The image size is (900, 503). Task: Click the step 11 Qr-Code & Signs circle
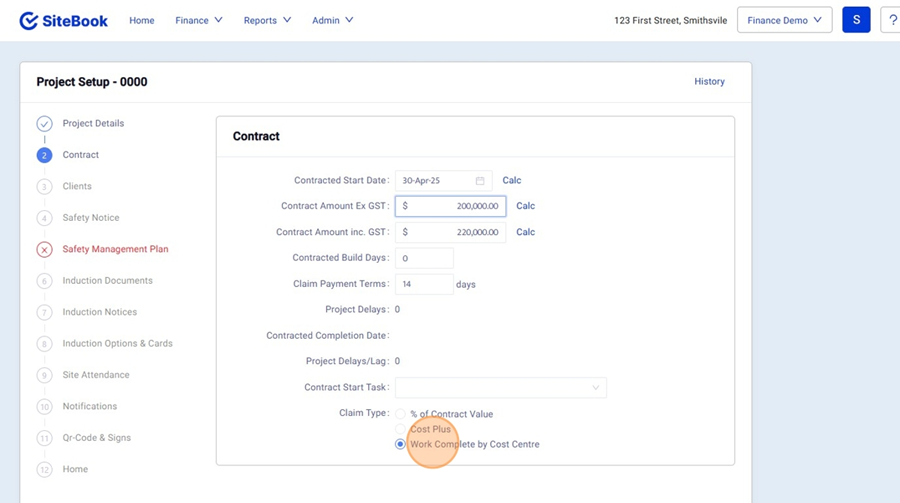tap(44, 438)
